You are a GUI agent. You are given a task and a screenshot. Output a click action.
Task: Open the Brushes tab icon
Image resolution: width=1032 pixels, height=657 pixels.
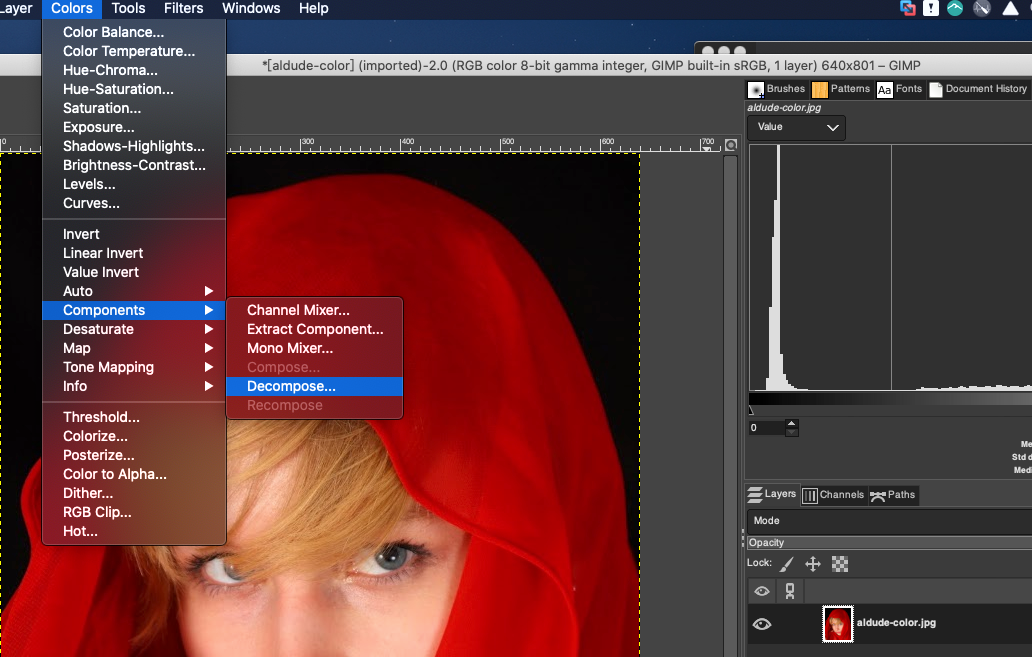pyautogui.click(x=757, y=89)
